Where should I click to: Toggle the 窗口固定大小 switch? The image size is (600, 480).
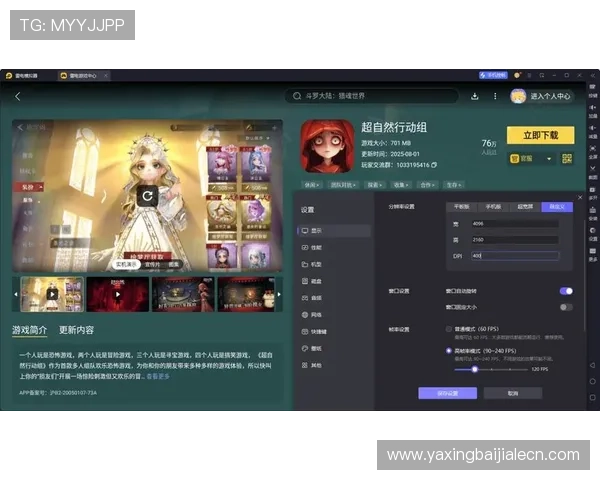pos(566,307)
